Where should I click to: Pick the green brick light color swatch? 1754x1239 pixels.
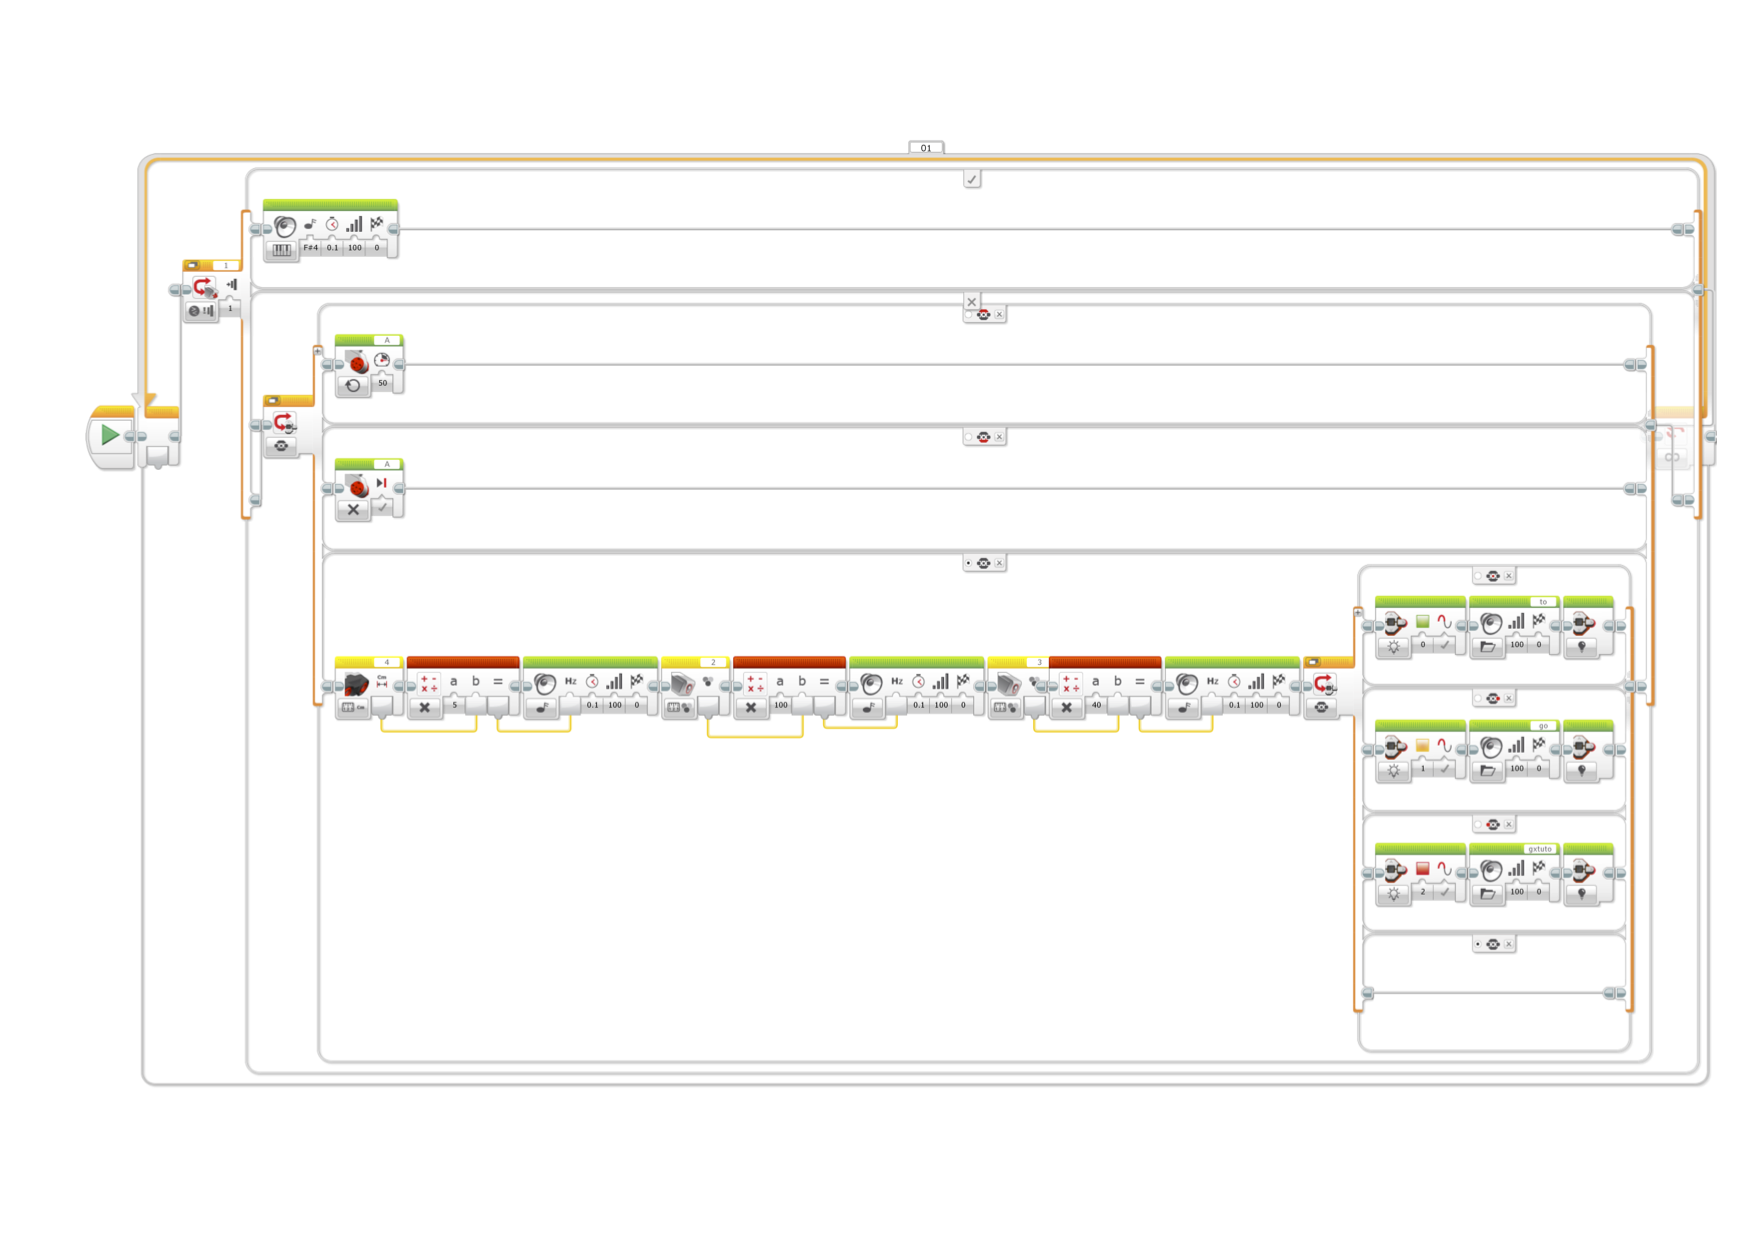[x=1423, y=622]
